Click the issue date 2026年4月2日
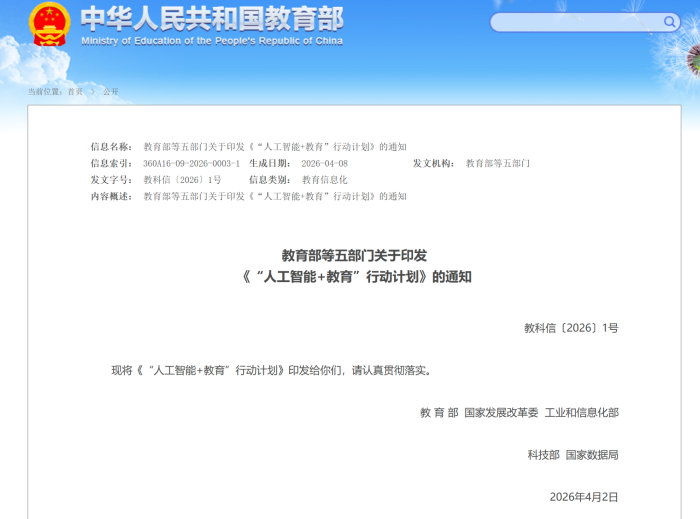 (584, 497)
